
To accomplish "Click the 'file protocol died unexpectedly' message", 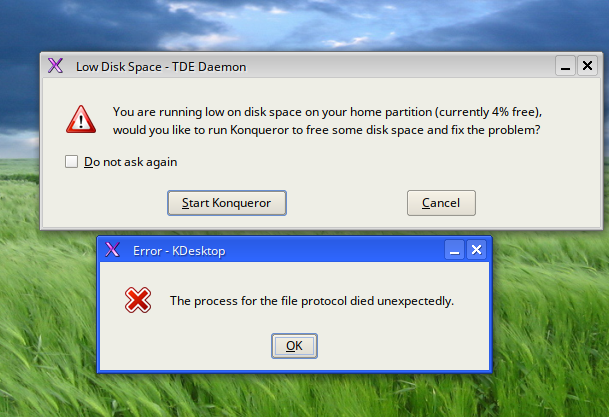I will pos(312,301).
